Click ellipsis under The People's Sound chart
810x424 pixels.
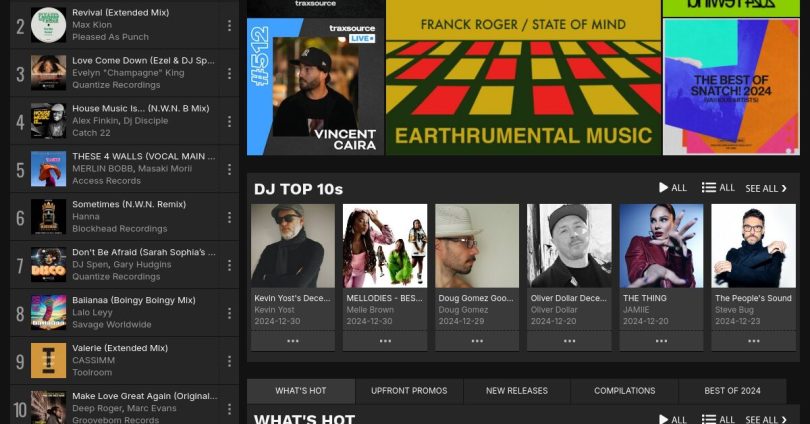(x=753, y=341)
